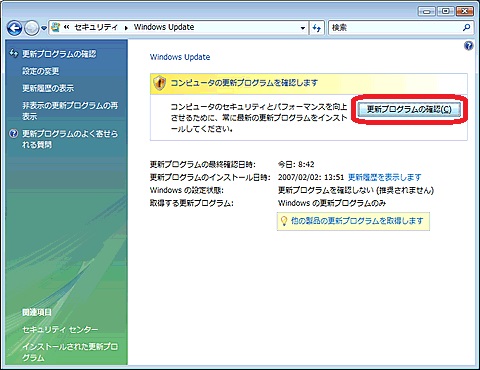Click the help icon beside よく寄せられる質問

(x=13, y=134)
